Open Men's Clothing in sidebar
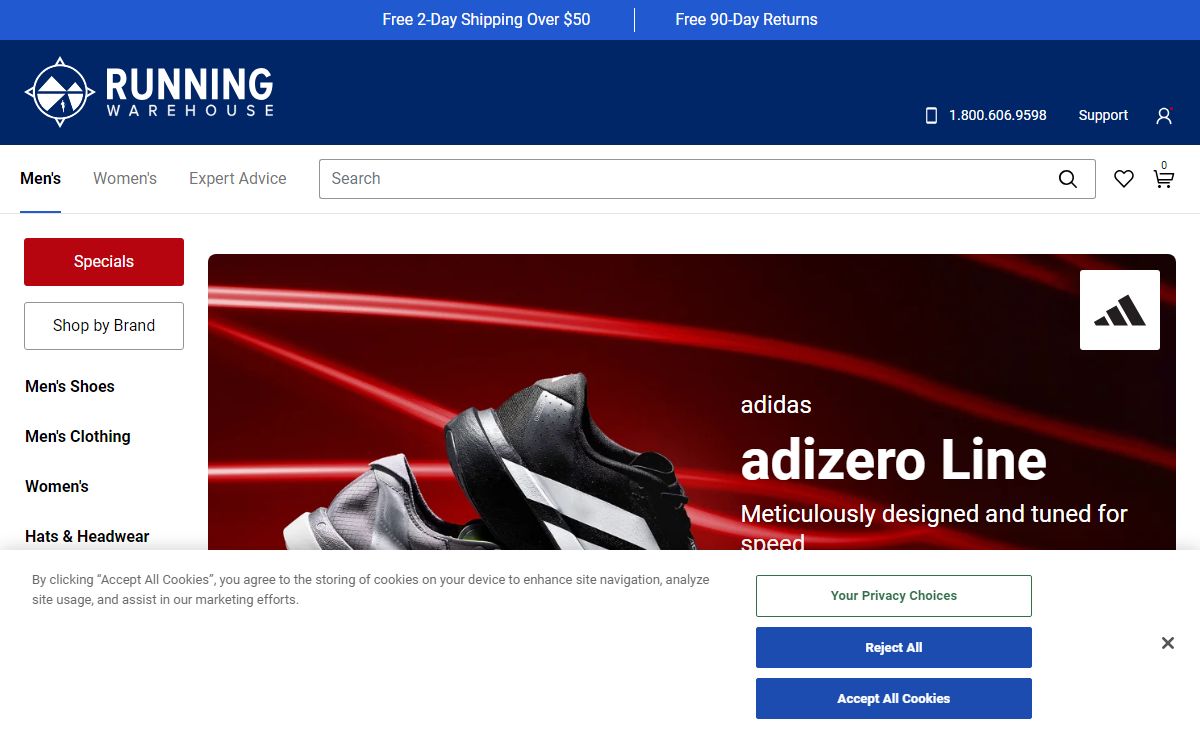Screen dimensions: 1200x740 [x=78, y=437]
